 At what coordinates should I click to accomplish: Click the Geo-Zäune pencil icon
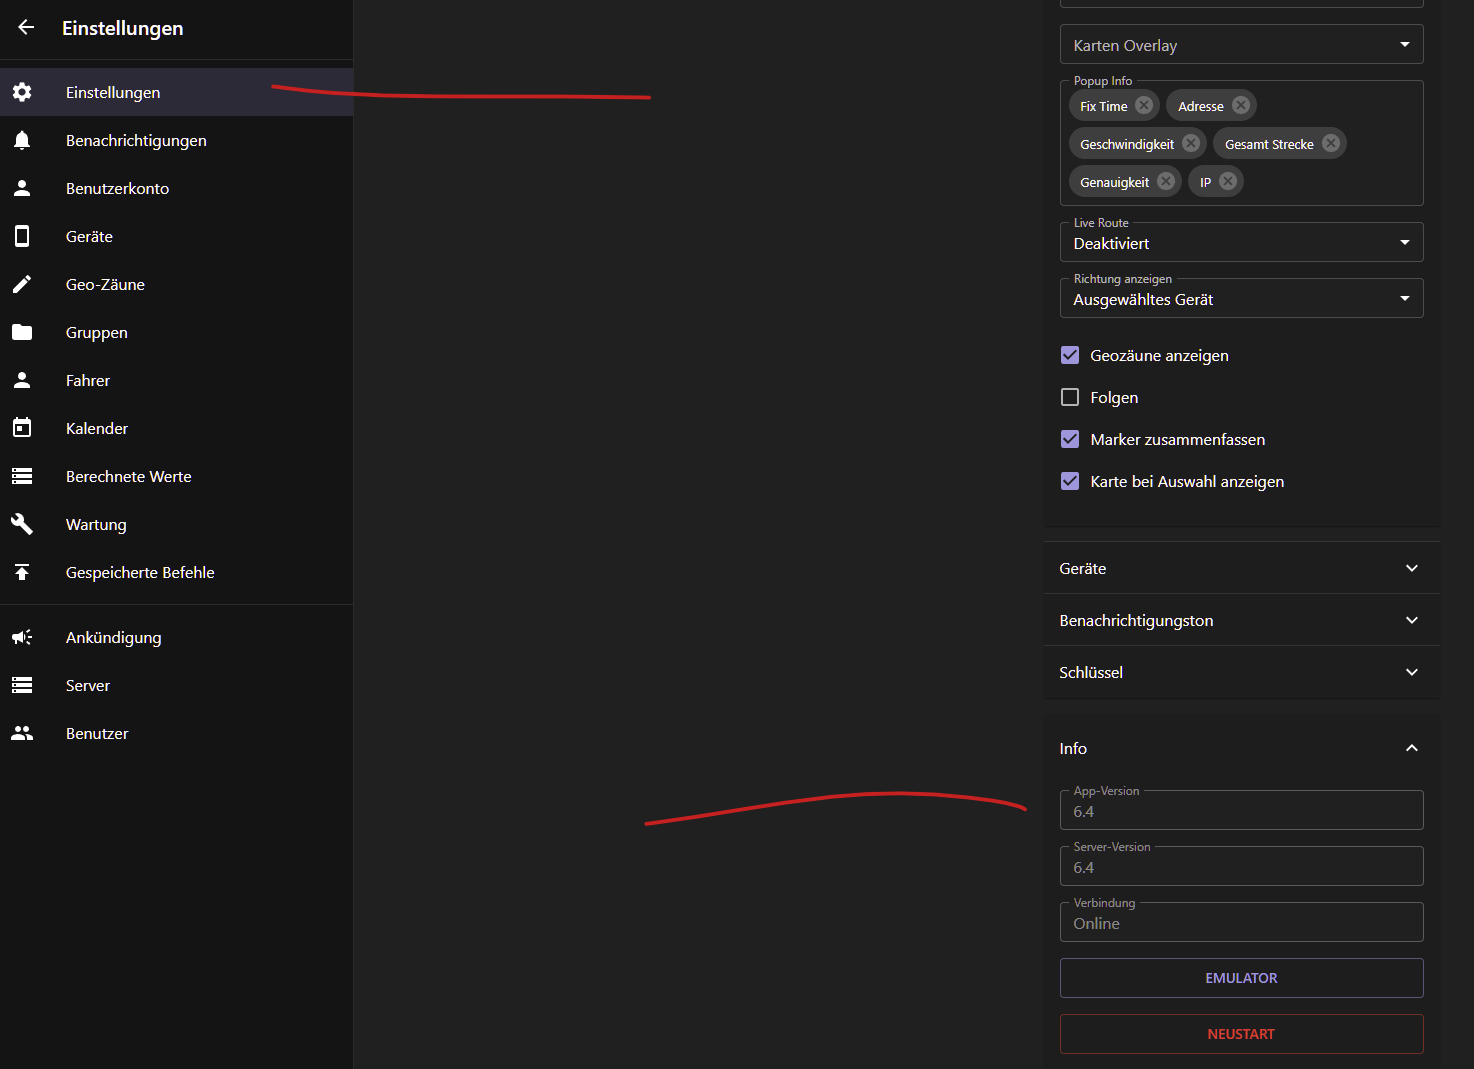point(22,284)
